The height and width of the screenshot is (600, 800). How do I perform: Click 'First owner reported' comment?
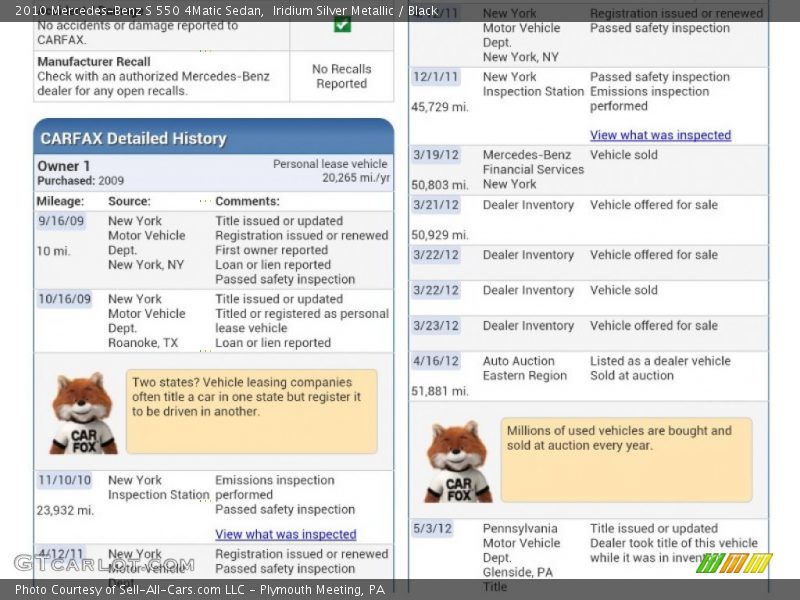point(271,250)
